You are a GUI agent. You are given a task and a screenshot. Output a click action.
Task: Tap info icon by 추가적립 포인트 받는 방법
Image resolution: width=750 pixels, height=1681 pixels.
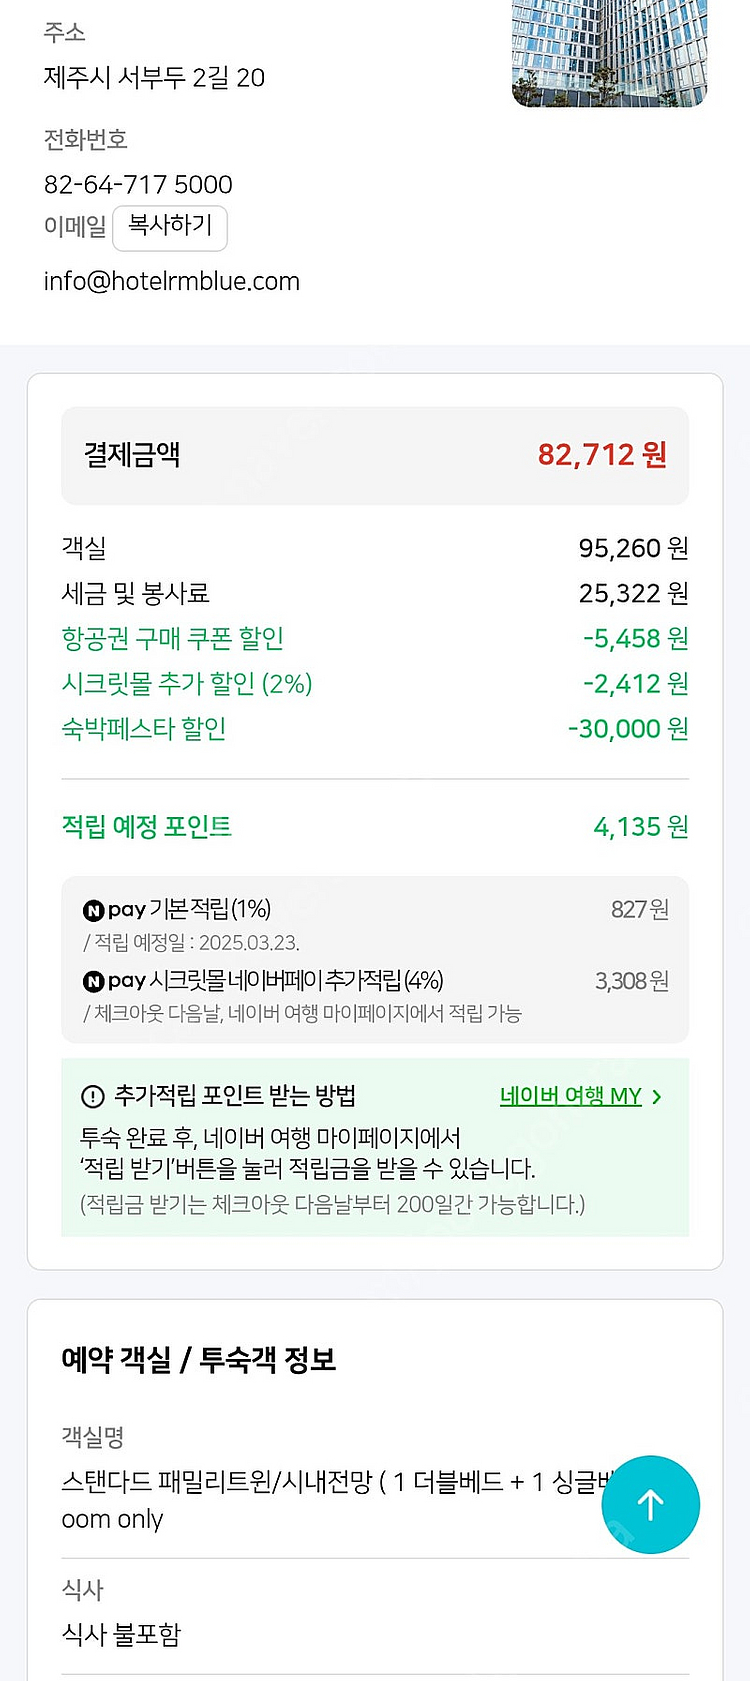point(92,1097)
